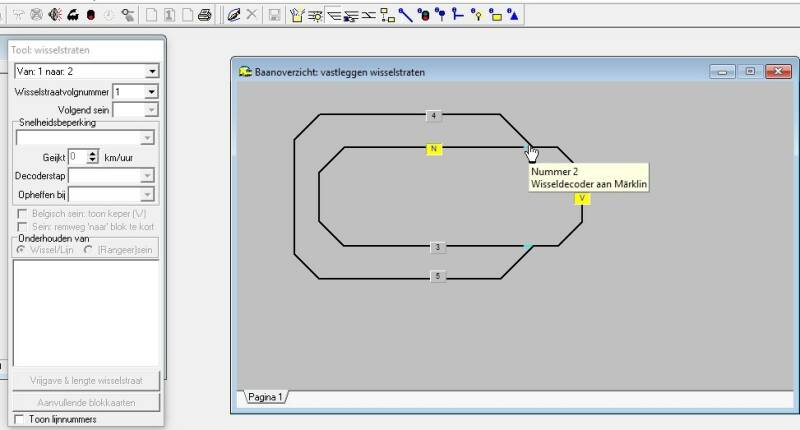Enable the 'Toon lijnnummers' checkbox
Viewport: 800px width, 430px height.
(19, 419)
